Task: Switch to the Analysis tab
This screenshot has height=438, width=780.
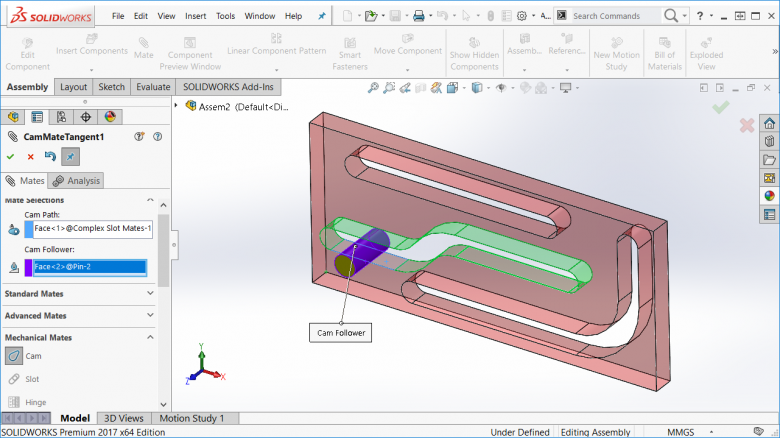Action: click(x=76, y=181)
